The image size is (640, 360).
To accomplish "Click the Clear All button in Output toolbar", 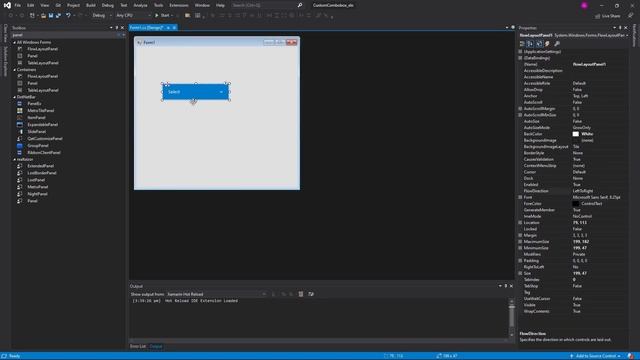I will [301, 294].
